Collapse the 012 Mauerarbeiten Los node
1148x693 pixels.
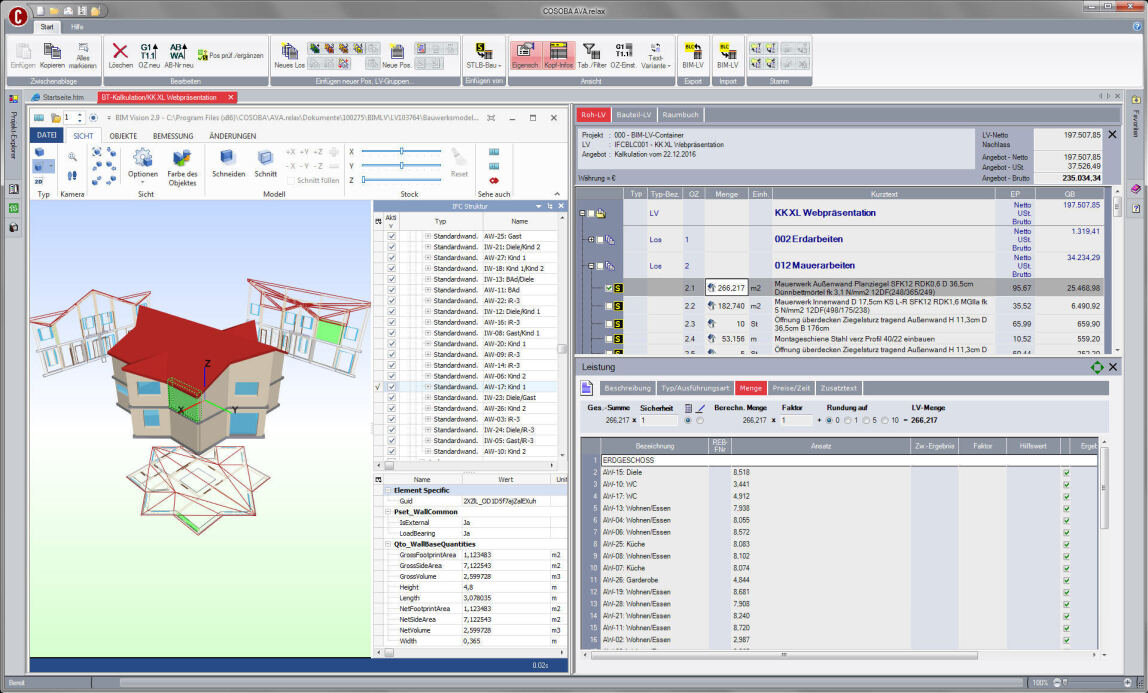point(591,266)
